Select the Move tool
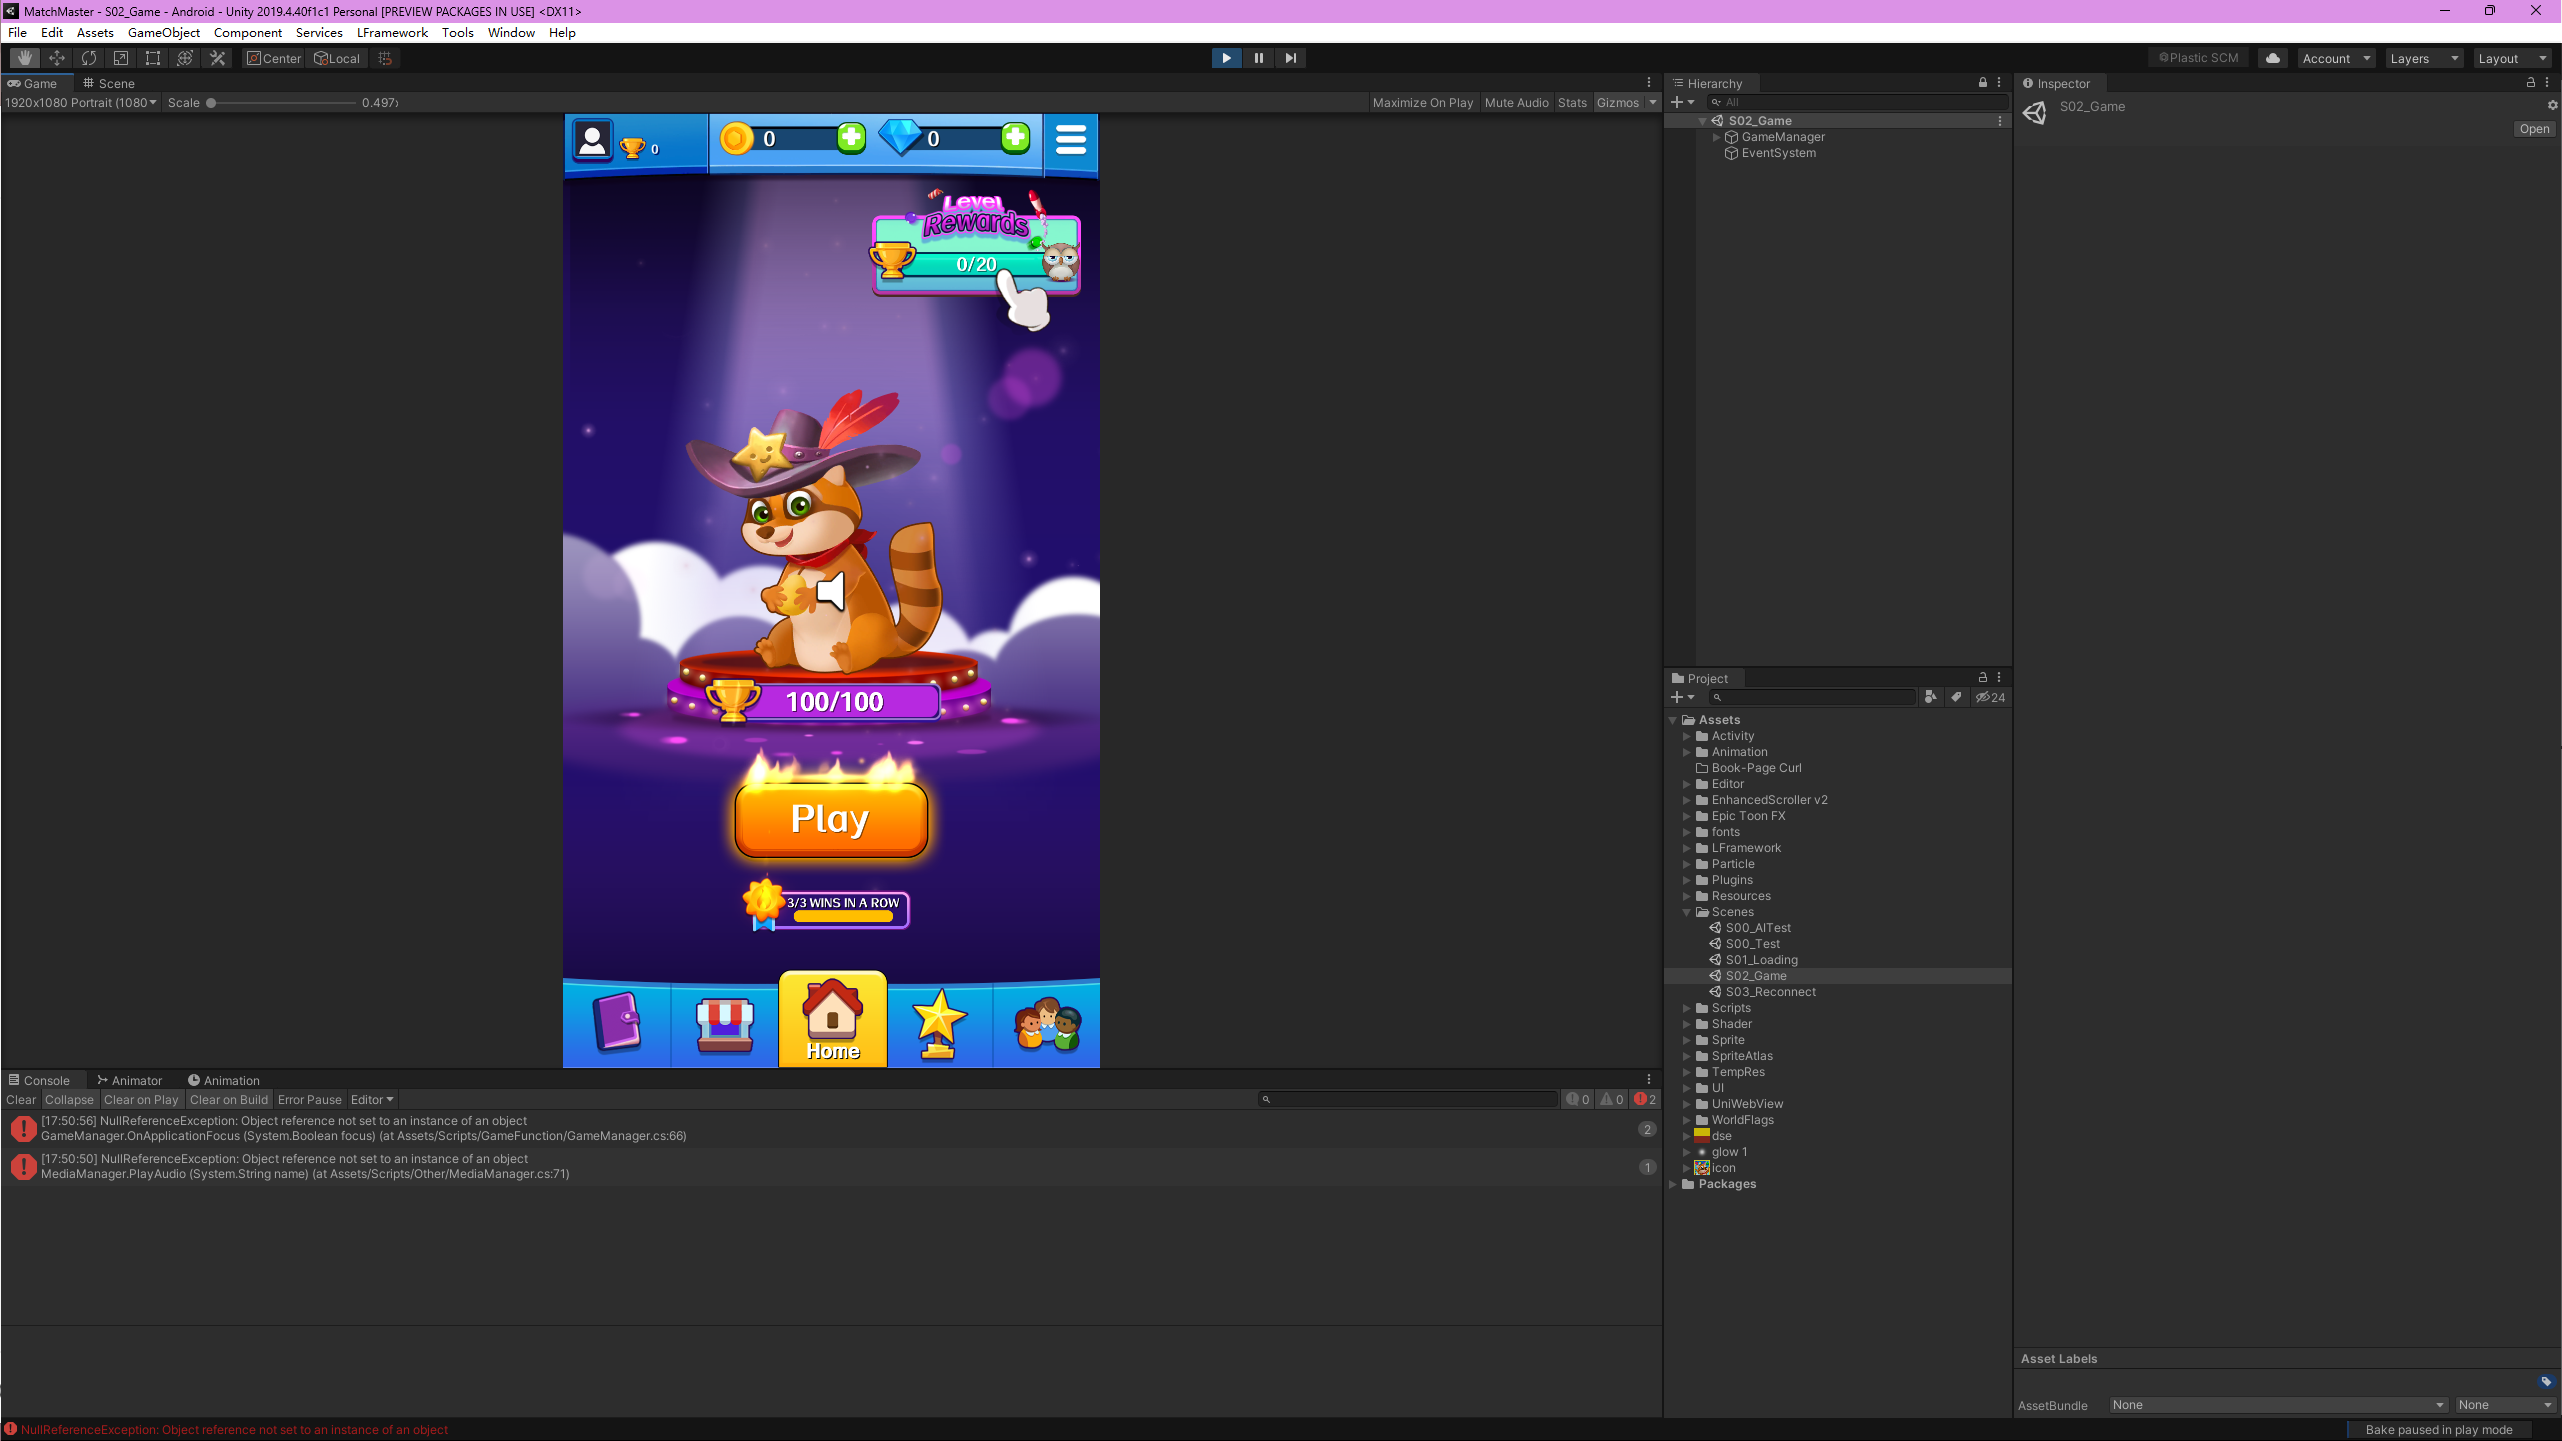 (57, 58)
